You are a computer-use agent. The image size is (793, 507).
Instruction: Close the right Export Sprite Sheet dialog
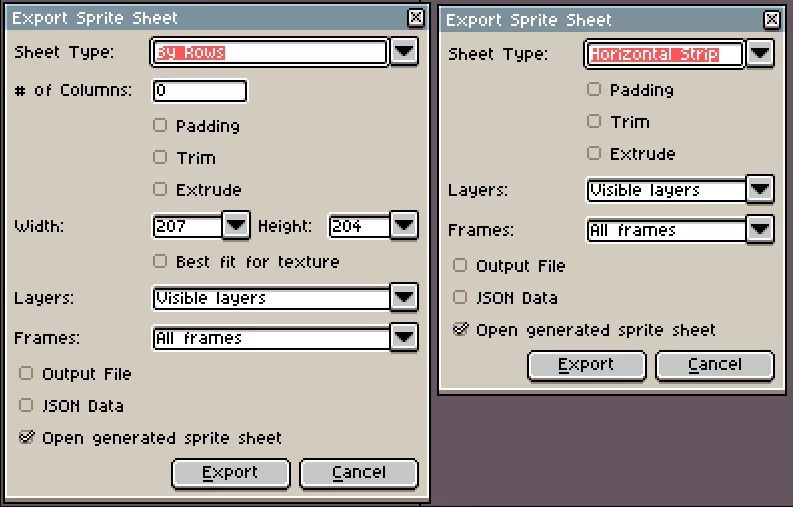tap(771, 20)
